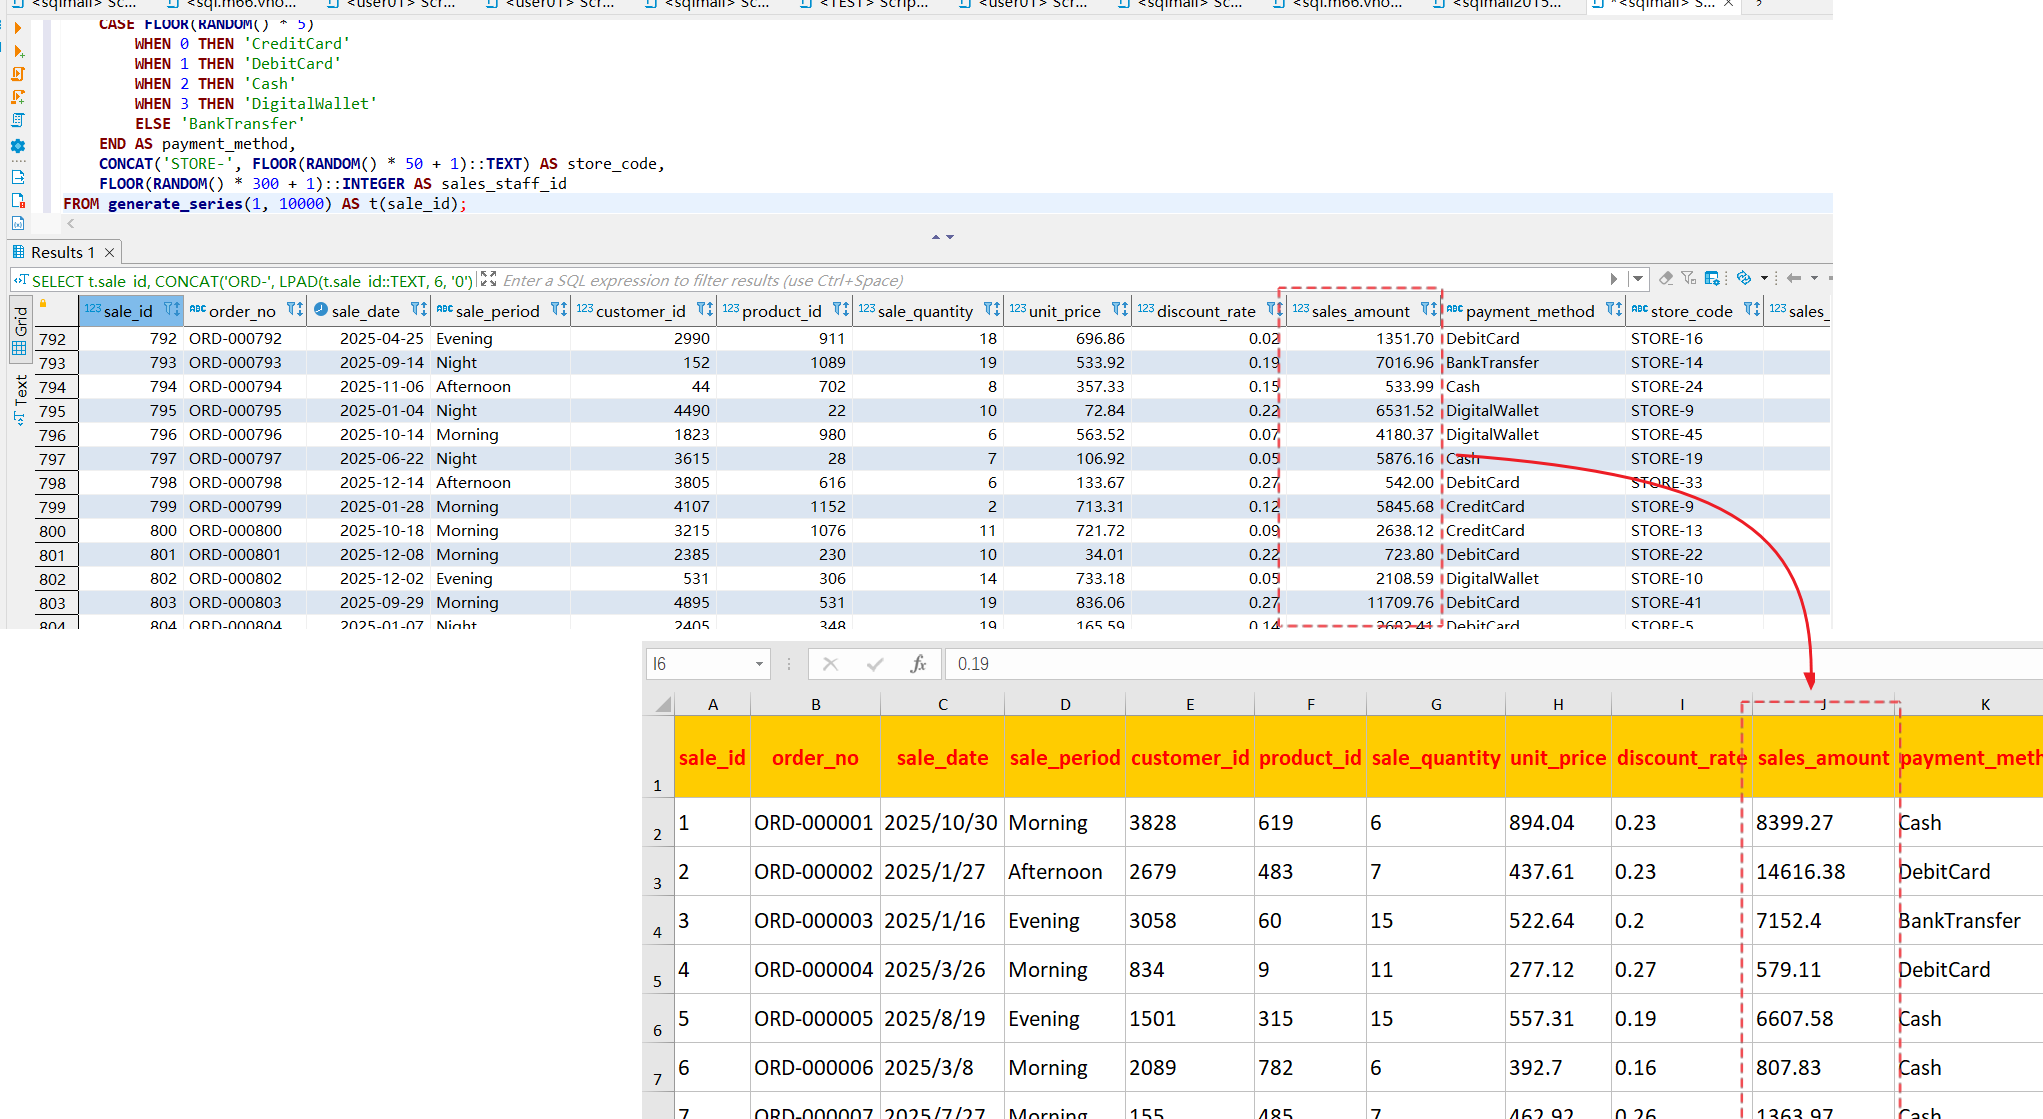Switch results view to Grid mode

[20, 331]
